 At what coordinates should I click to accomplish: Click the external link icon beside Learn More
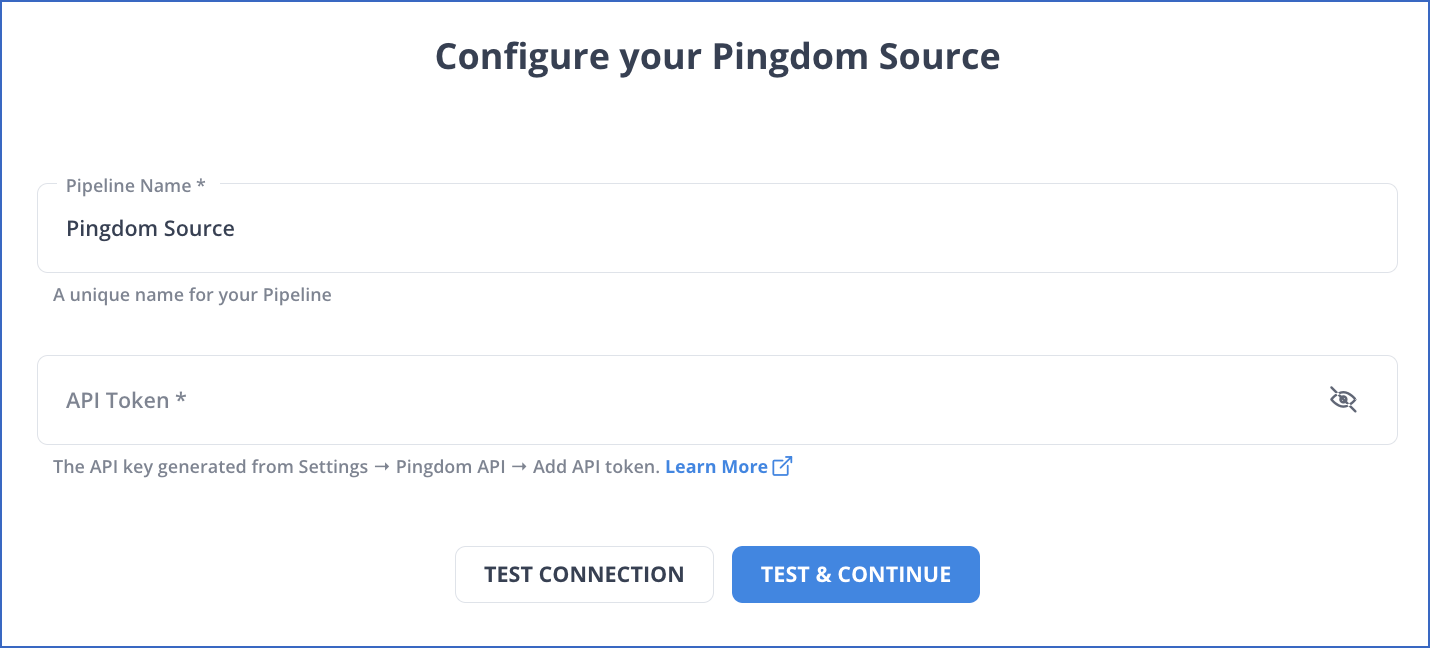point(782,465)
